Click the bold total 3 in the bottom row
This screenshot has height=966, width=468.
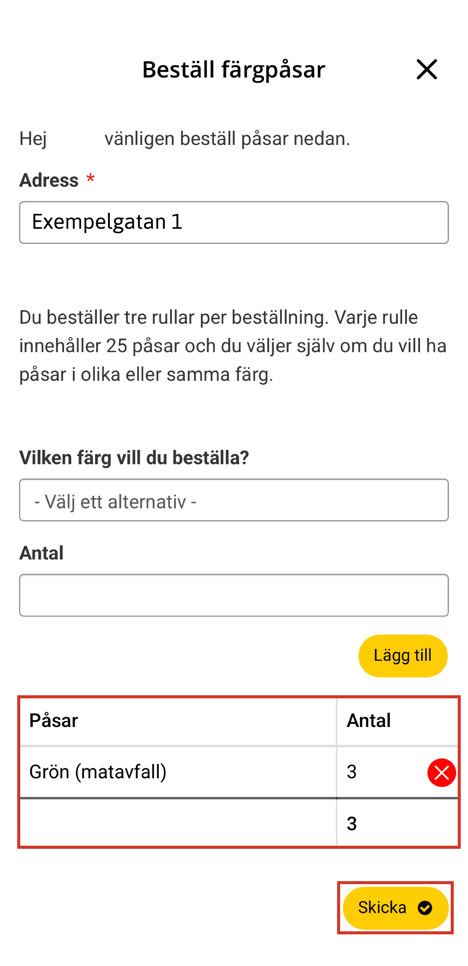pyautogui.click(x=352, y=824)
